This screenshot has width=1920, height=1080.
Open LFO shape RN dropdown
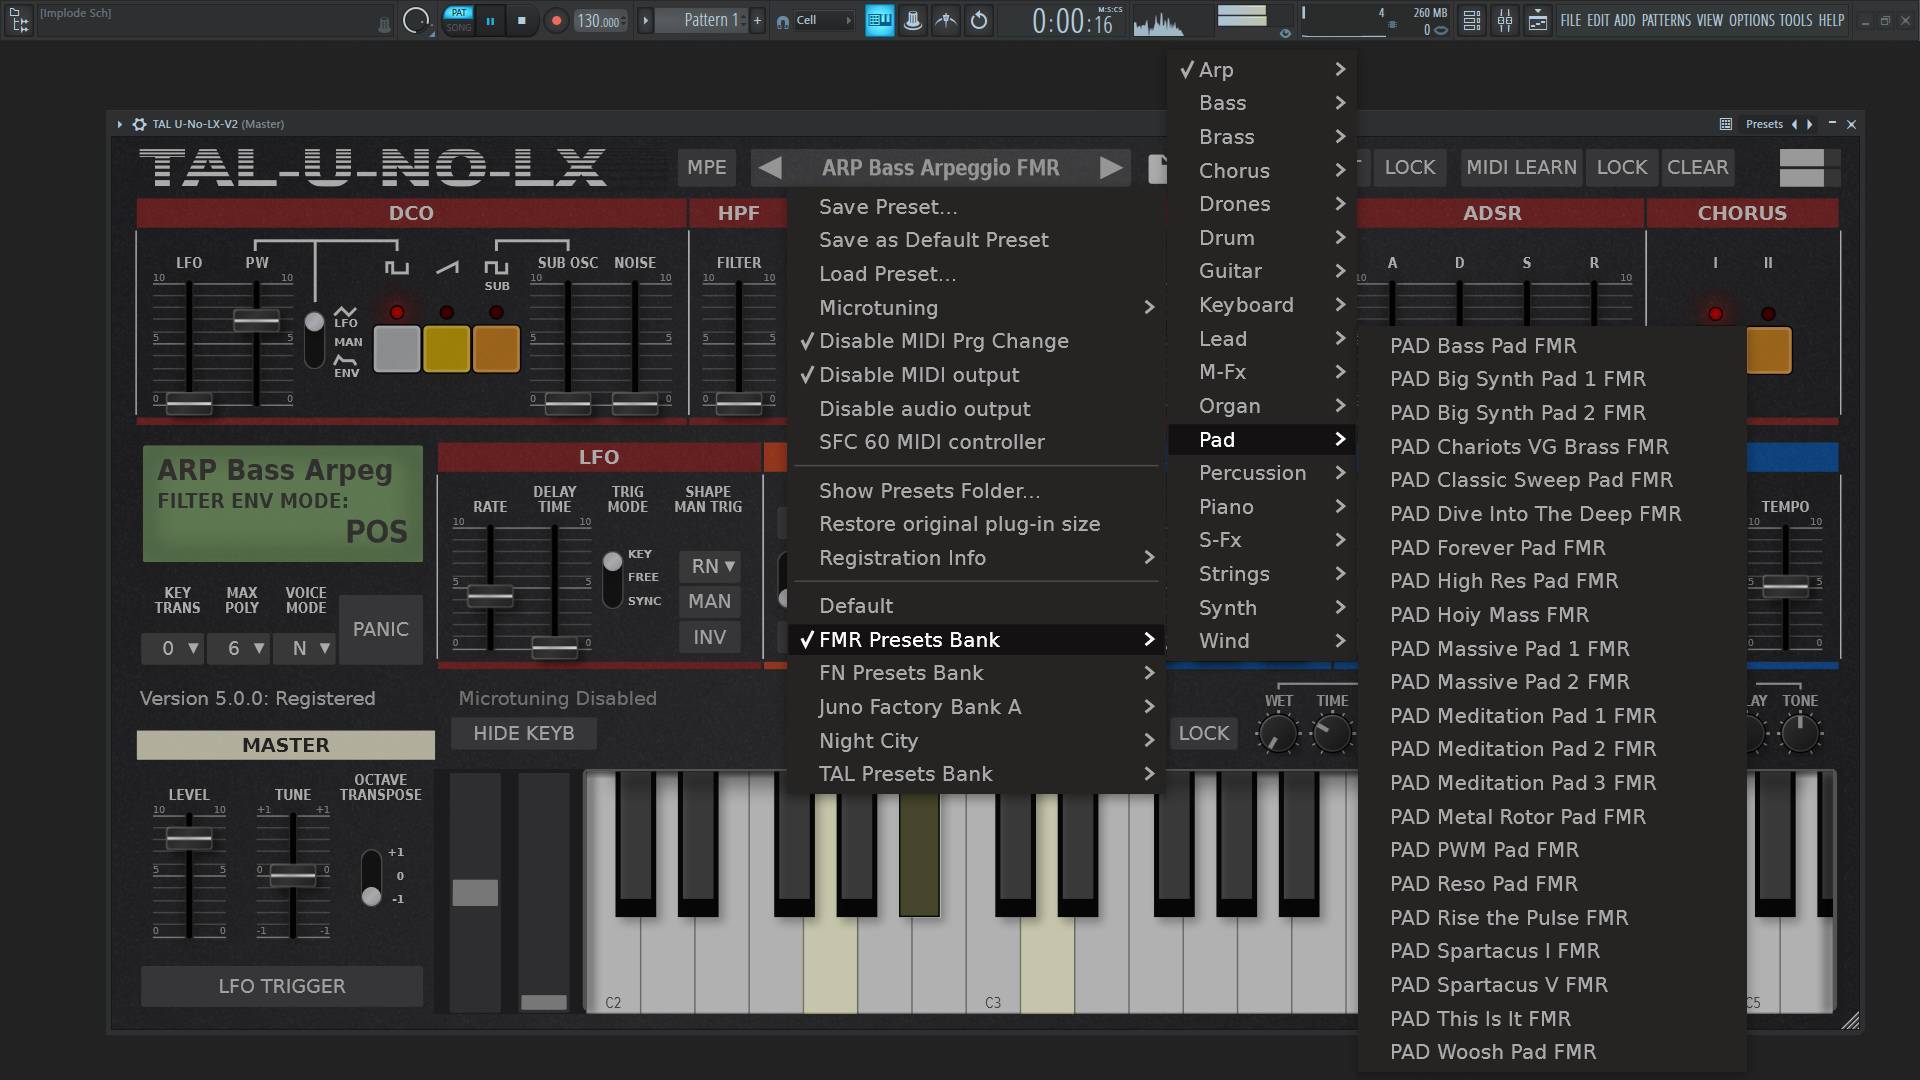[710, 566]
